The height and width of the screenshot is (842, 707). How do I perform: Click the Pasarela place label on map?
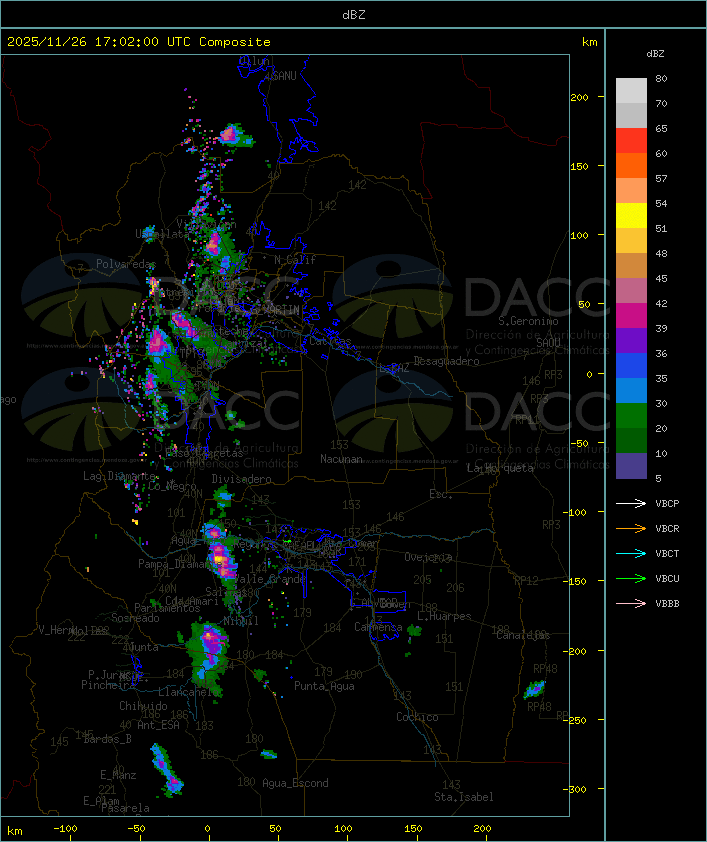[125, 808]
